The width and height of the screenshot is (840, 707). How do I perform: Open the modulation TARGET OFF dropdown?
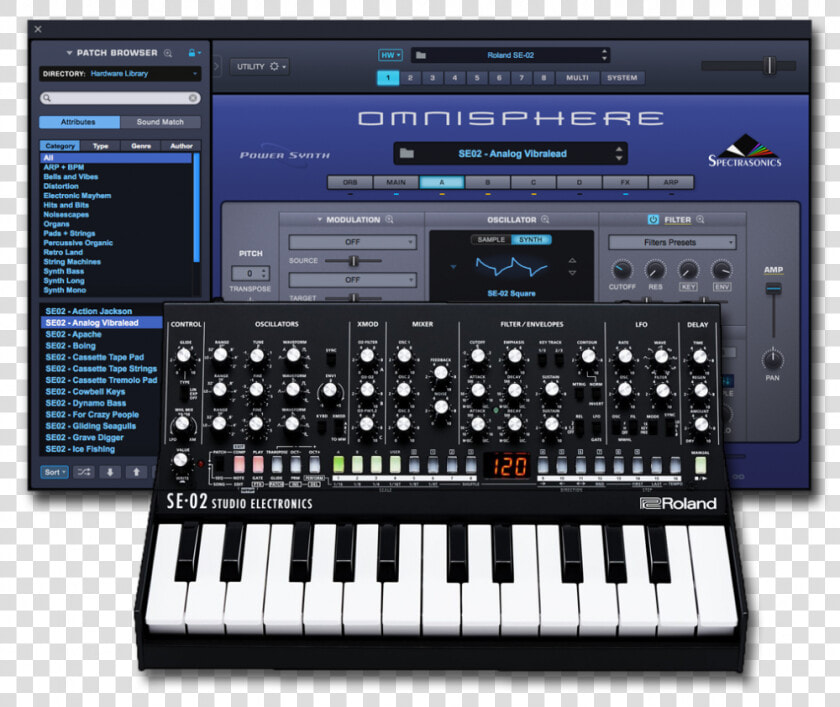[x=352, y=280]
